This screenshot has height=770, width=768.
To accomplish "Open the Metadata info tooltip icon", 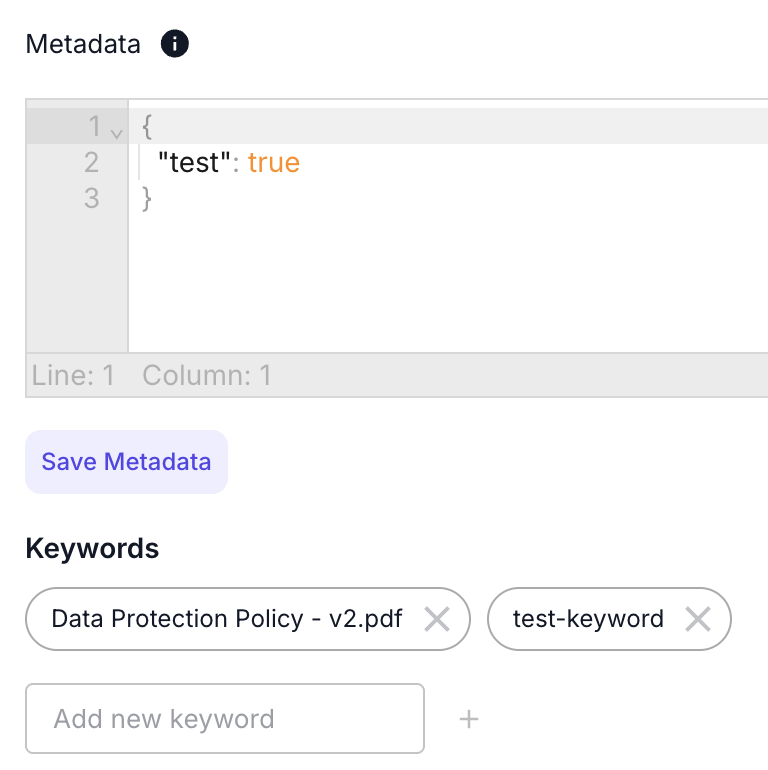I will 174,44.
